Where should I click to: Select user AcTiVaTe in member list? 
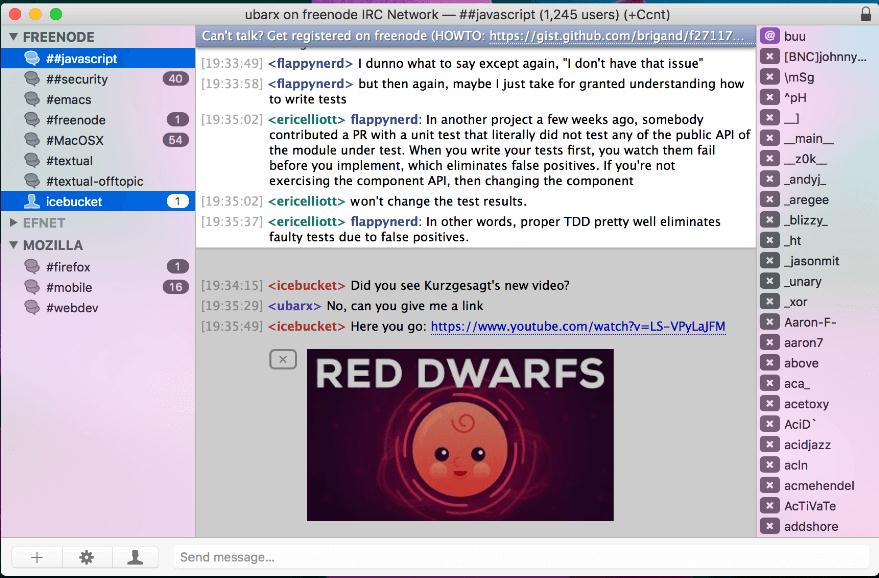click(x=810, y=506)
